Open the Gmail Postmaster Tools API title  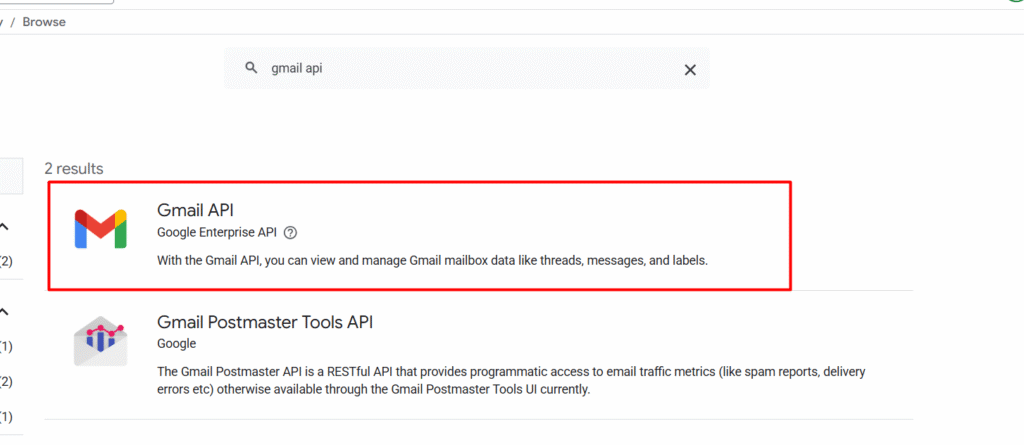coord(265,322)
